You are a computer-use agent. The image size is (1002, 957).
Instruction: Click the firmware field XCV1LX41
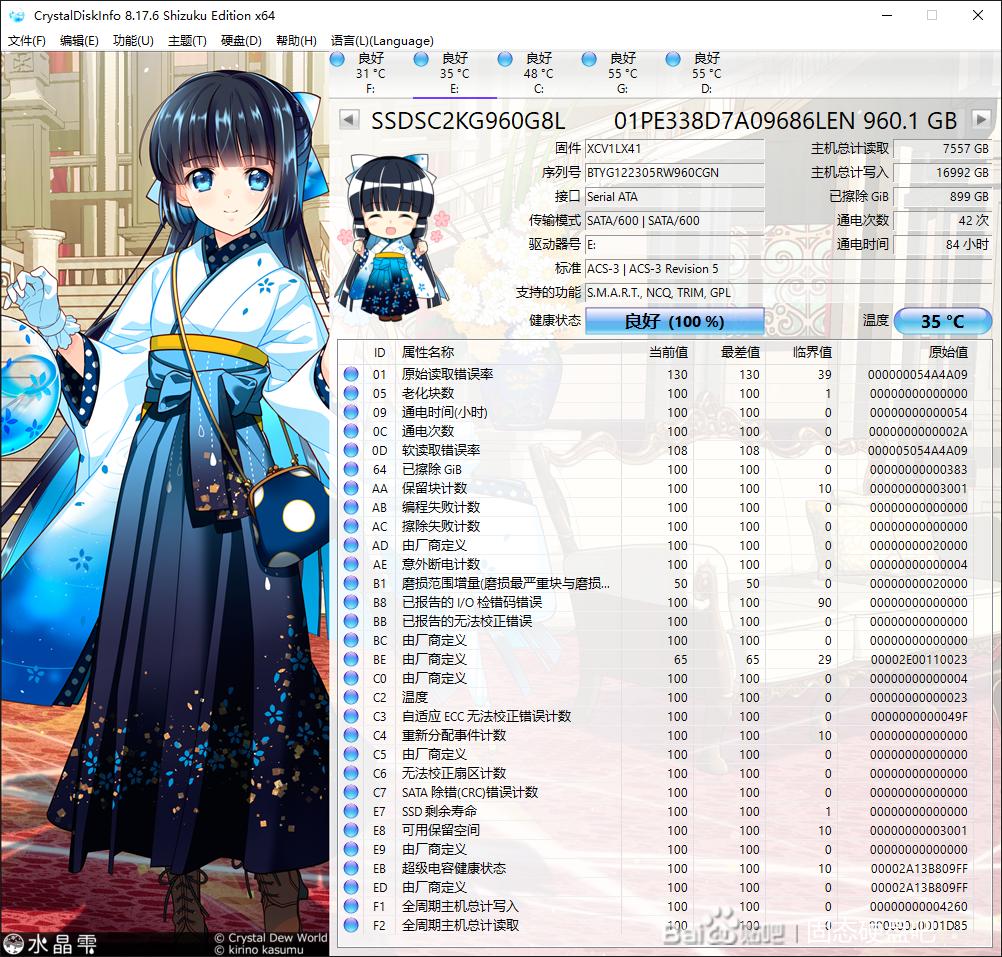tap(674, 148)
